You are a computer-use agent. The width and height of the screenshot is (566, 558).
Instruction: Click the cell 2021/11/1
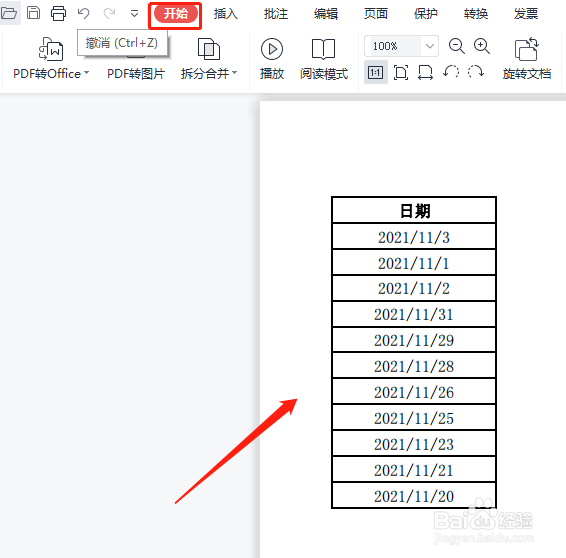tap(414, 262)
